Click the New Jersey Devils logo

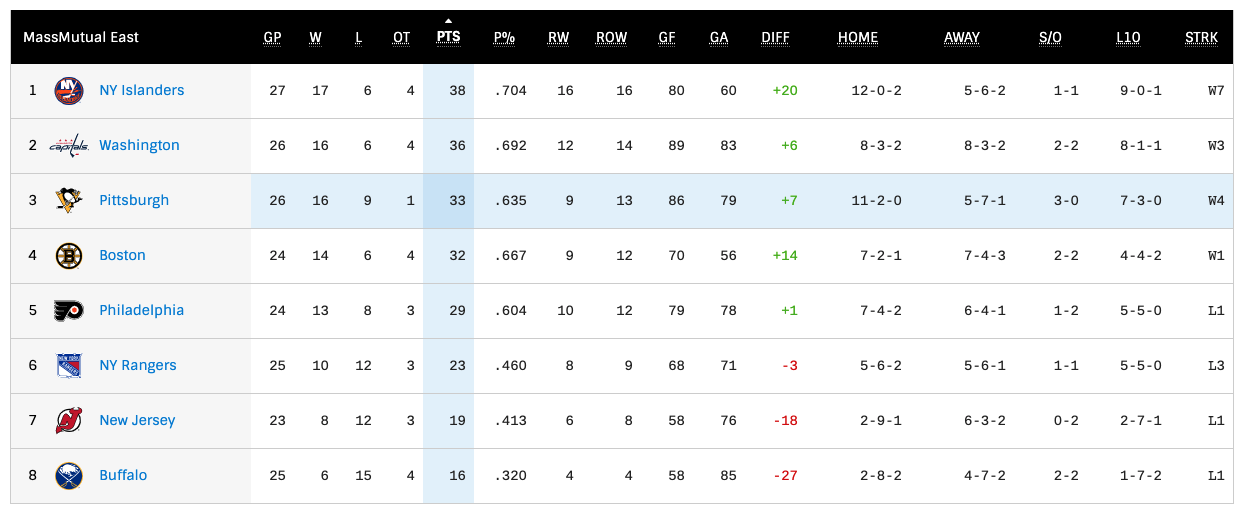pos(69,421)
